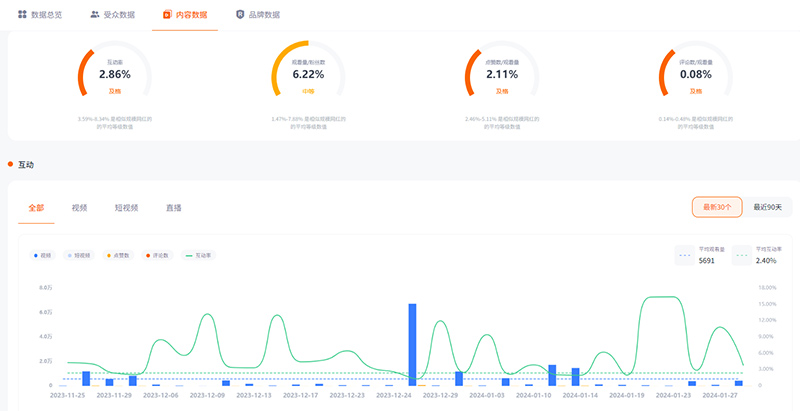The width and height of the screenshot is (800, 411).
Task: Select the 最新30个 range button
Action: [717, 207]
